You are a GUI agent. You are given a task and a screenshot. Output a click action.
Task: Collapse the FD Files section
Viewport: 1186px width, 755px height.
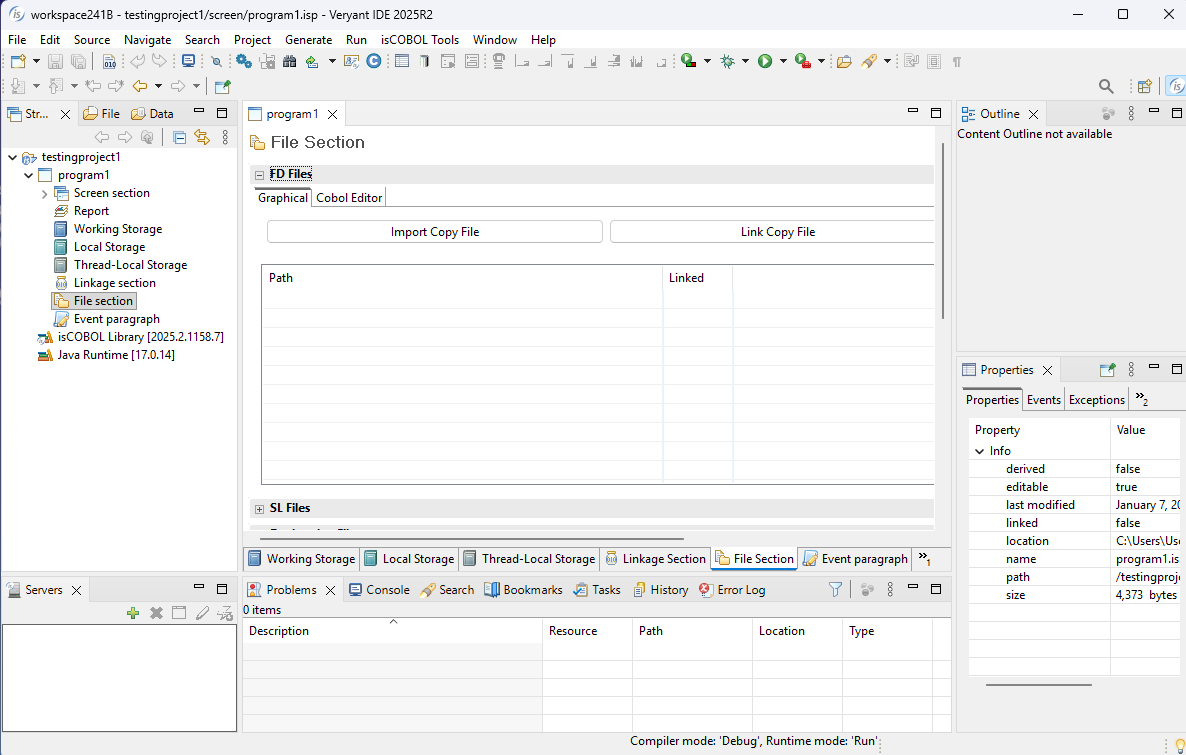tap(260, 175)
